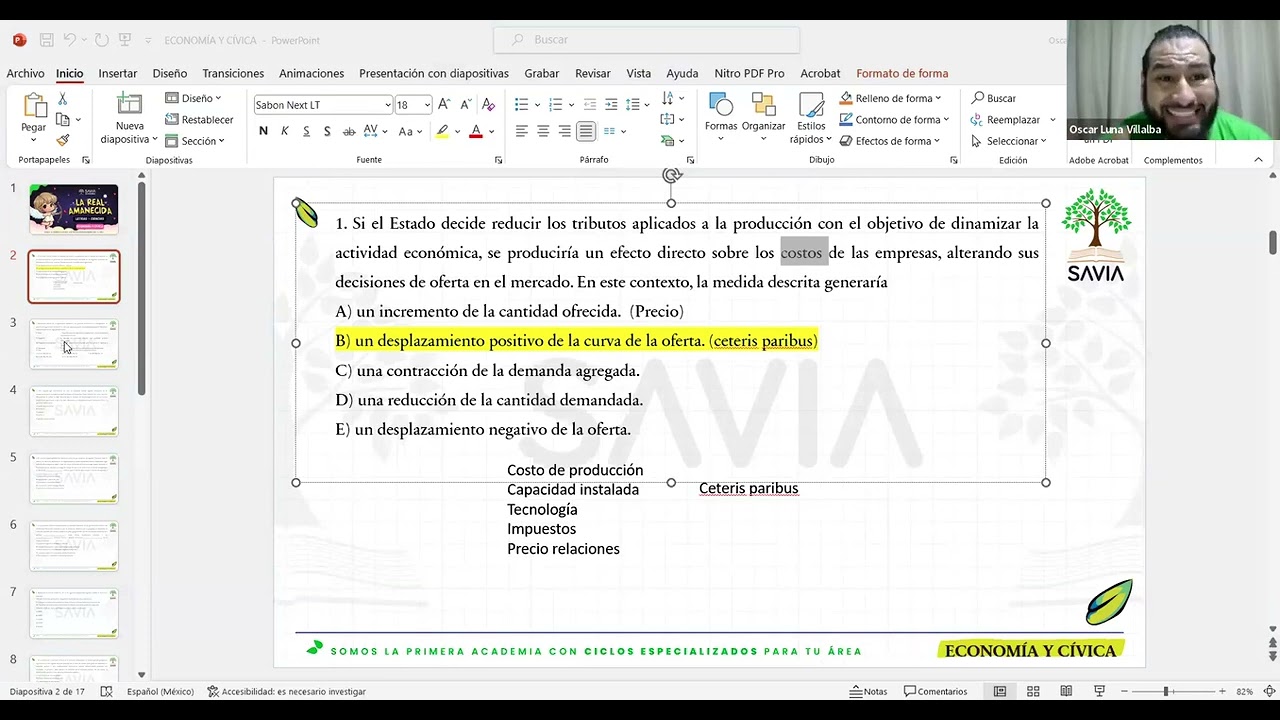Click the Cut scissors icon
Screen dimensions: 1280x720
pos(62,99)
